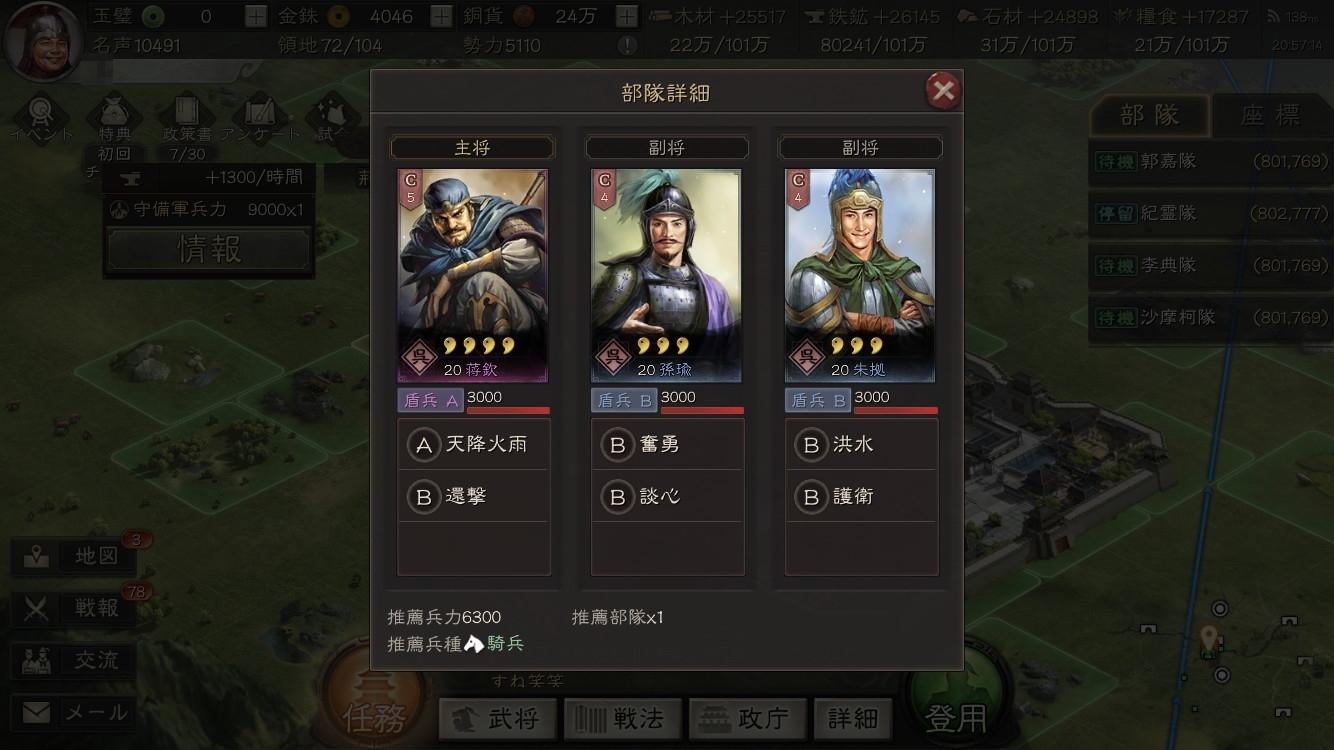The image size is (1334, 750).
Task: Add gold via plus beside 金銖 4046
Action: click(x=441, y=16)
